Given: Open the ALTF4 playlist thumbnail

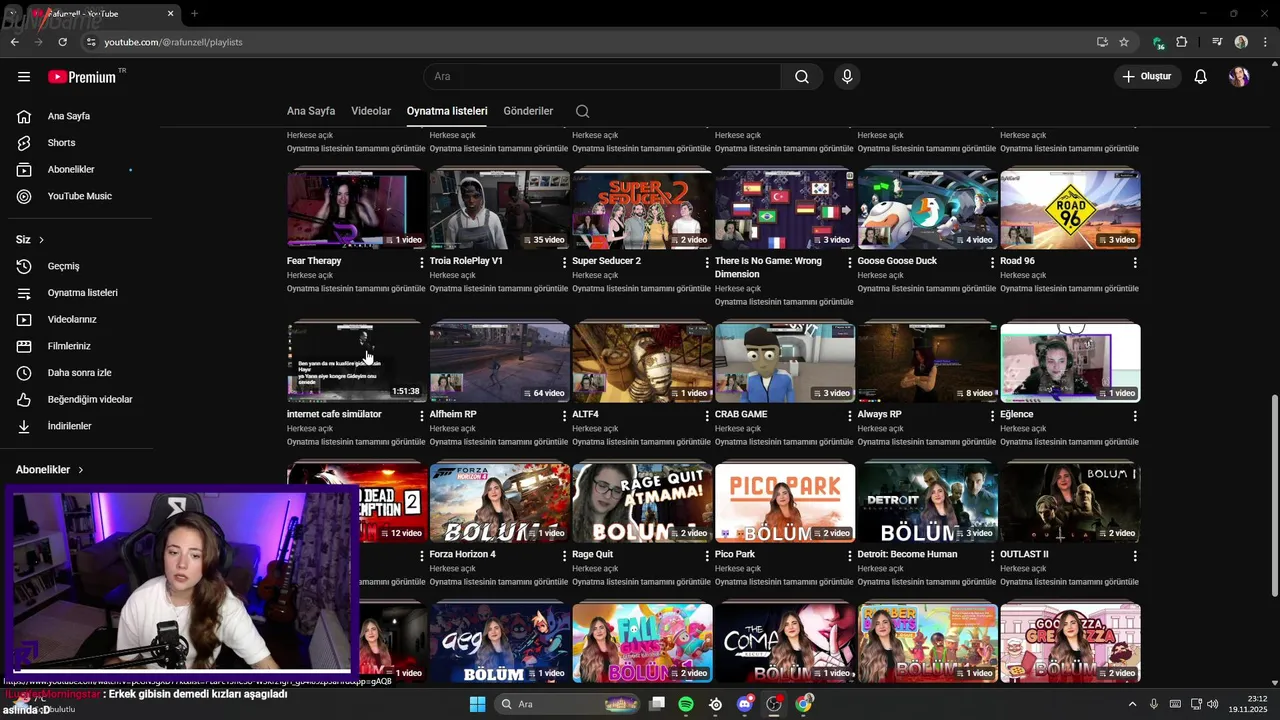Looking at the screenshot, I should coord(642,362).
